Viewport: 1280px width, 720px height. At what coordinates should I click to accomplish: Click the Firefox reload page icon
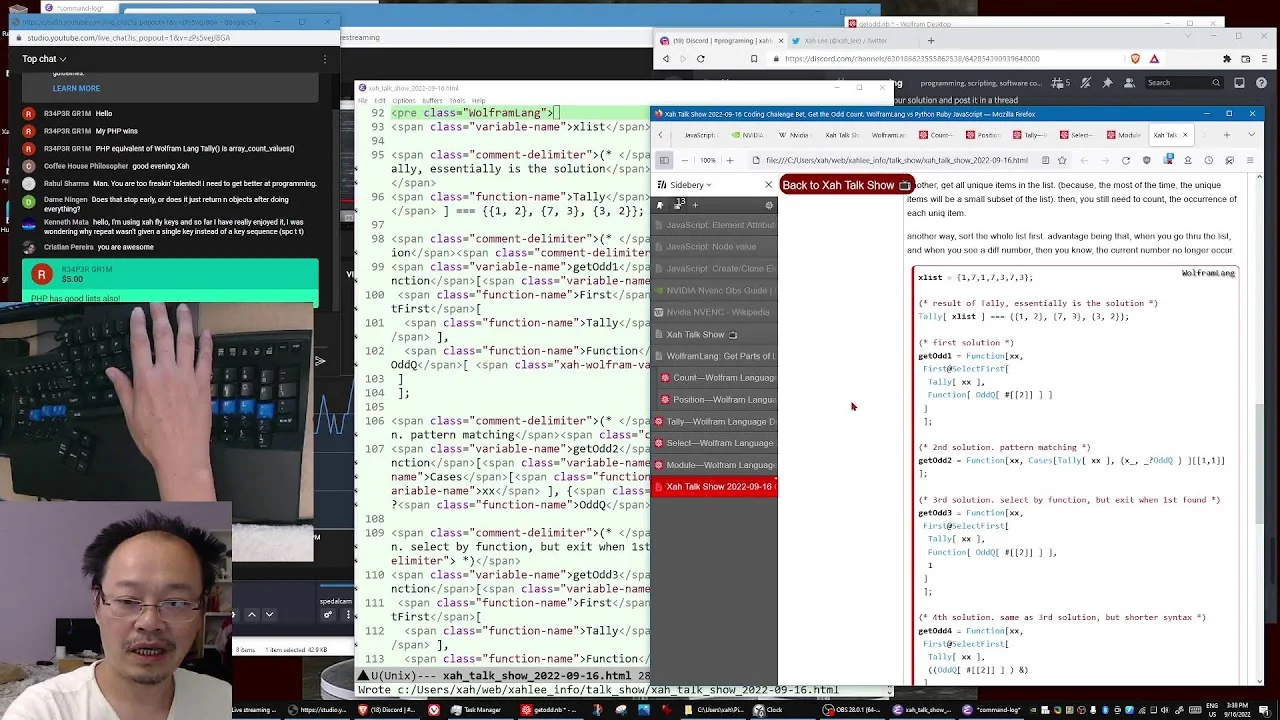1126,160
